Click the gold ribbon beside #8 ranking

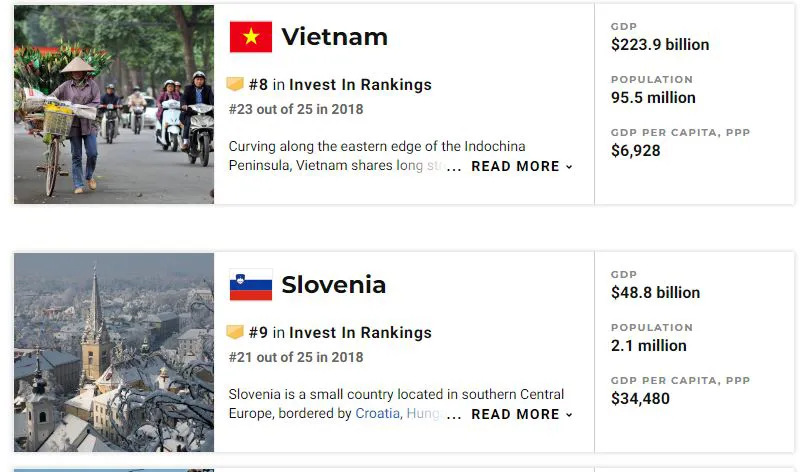235,84
